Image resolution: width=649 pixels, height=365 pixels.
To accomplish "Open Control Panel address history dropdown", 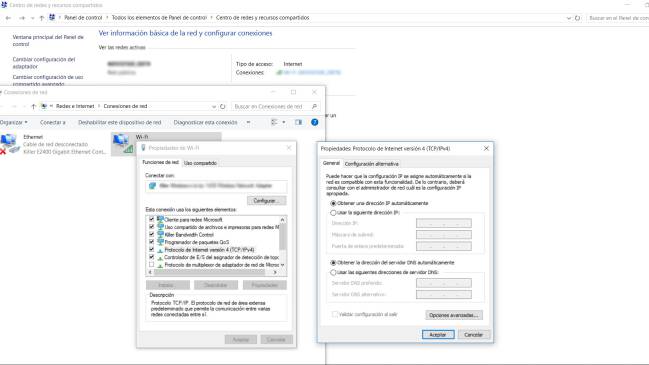I will [x=568, y=18].
